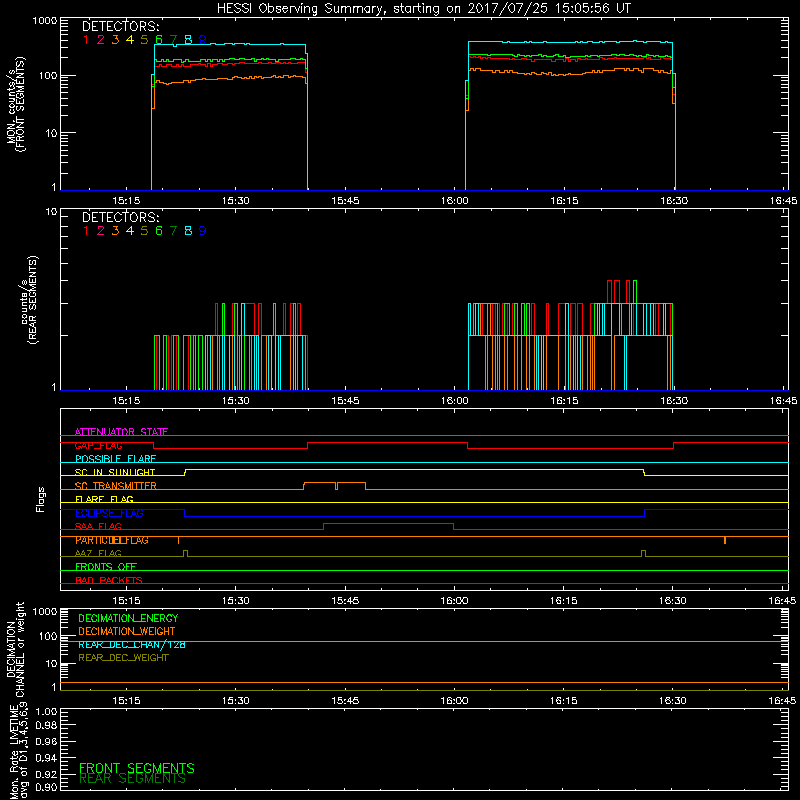Click 15:15 tick label under decimation plot

point(126,701)
